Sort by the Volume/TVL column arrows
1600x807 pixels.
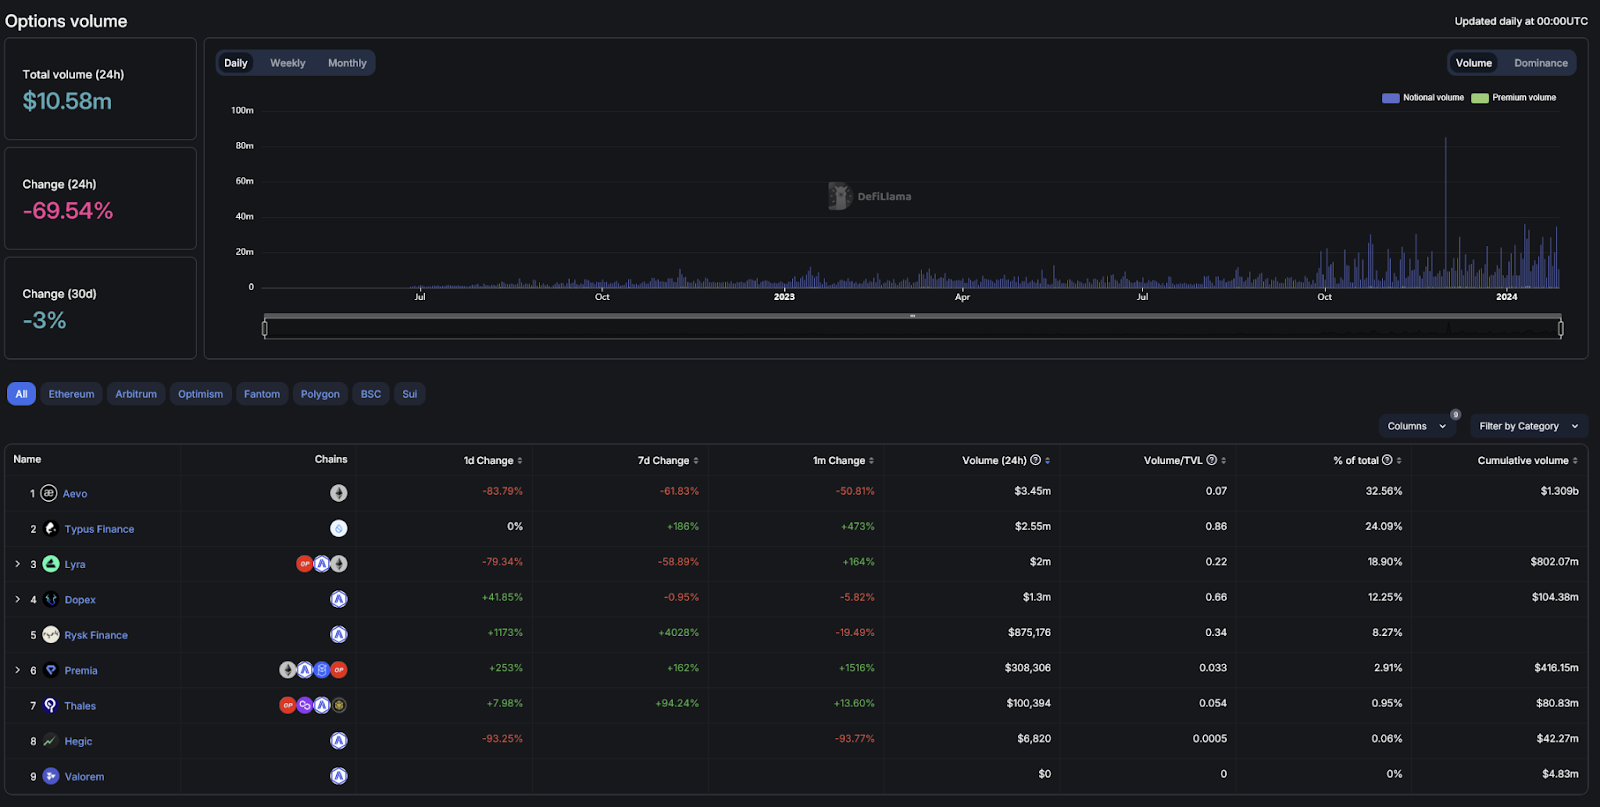(x=1223, y=461)
